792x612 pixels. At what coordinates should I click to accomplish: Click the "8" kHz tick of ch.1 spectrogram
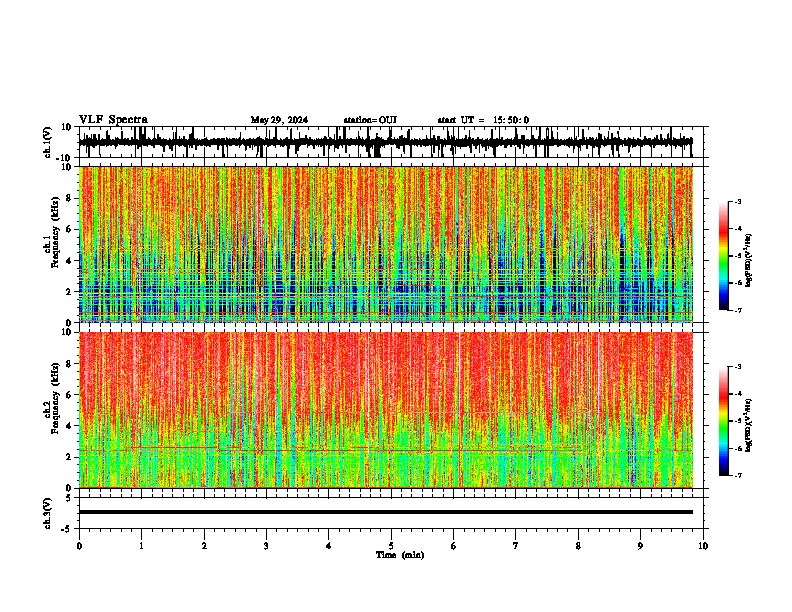(x=70, y=198)
